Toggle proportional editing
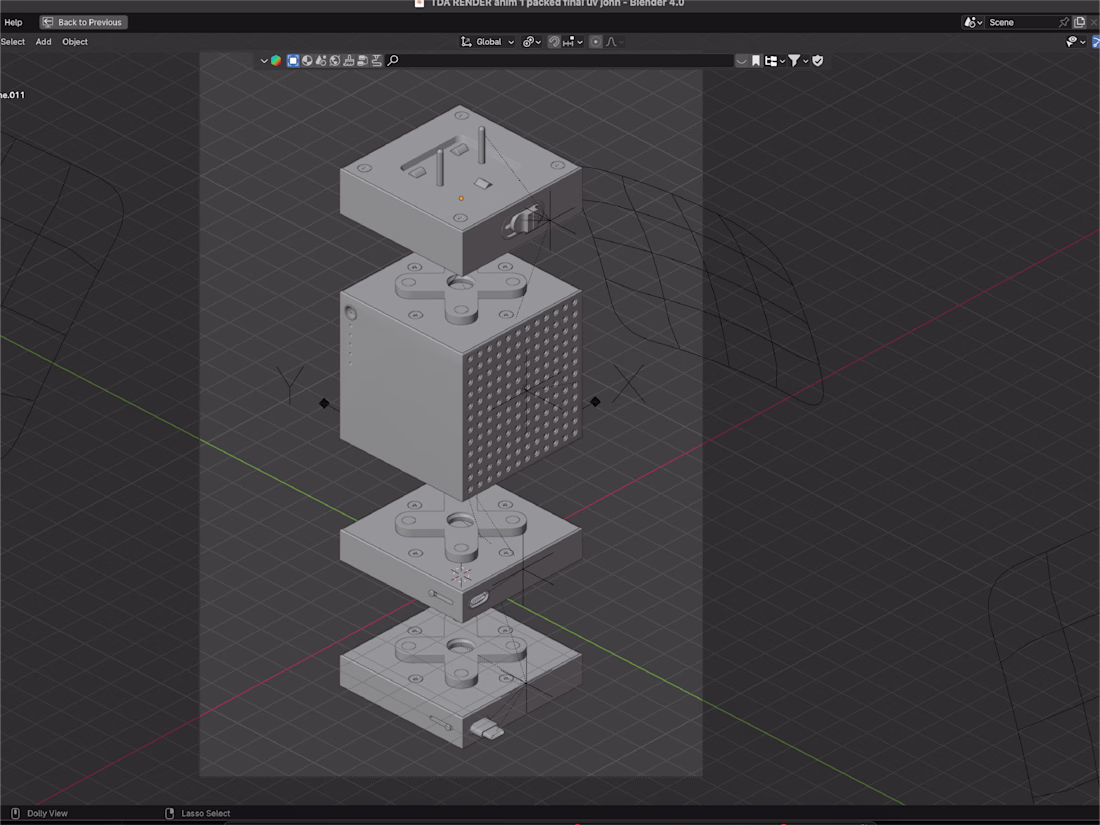This screenshot has width=1100, height=825. coord(596,42)
